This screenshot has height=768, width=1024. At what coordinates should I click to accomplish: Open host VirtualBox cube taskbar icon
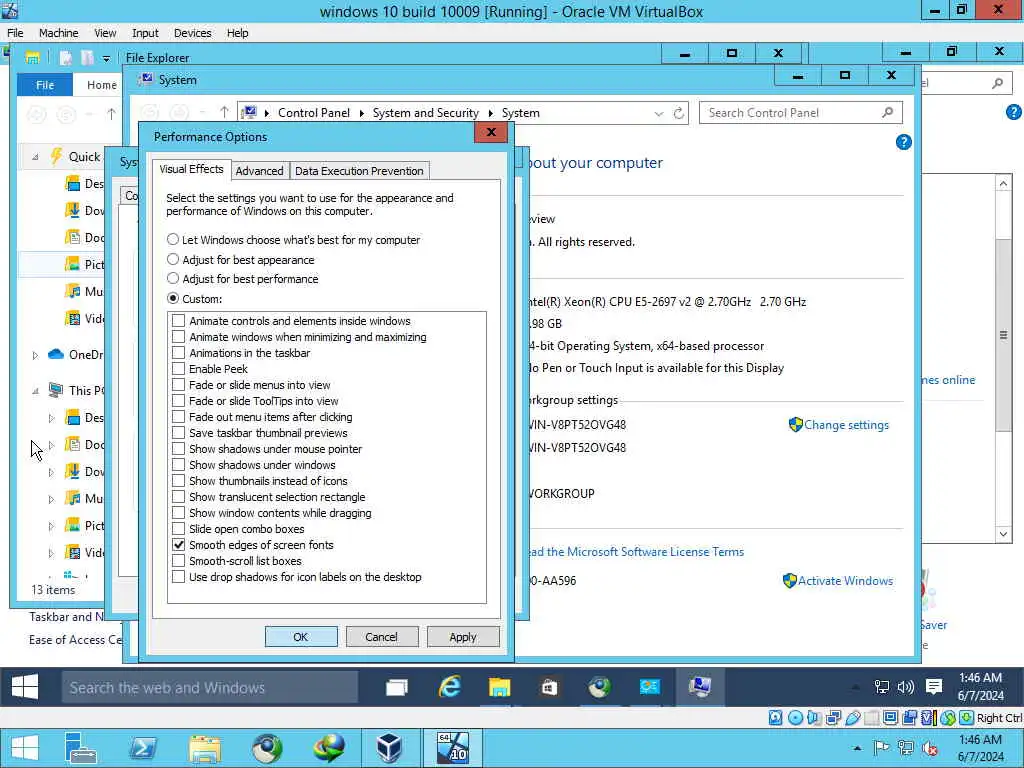389,748
